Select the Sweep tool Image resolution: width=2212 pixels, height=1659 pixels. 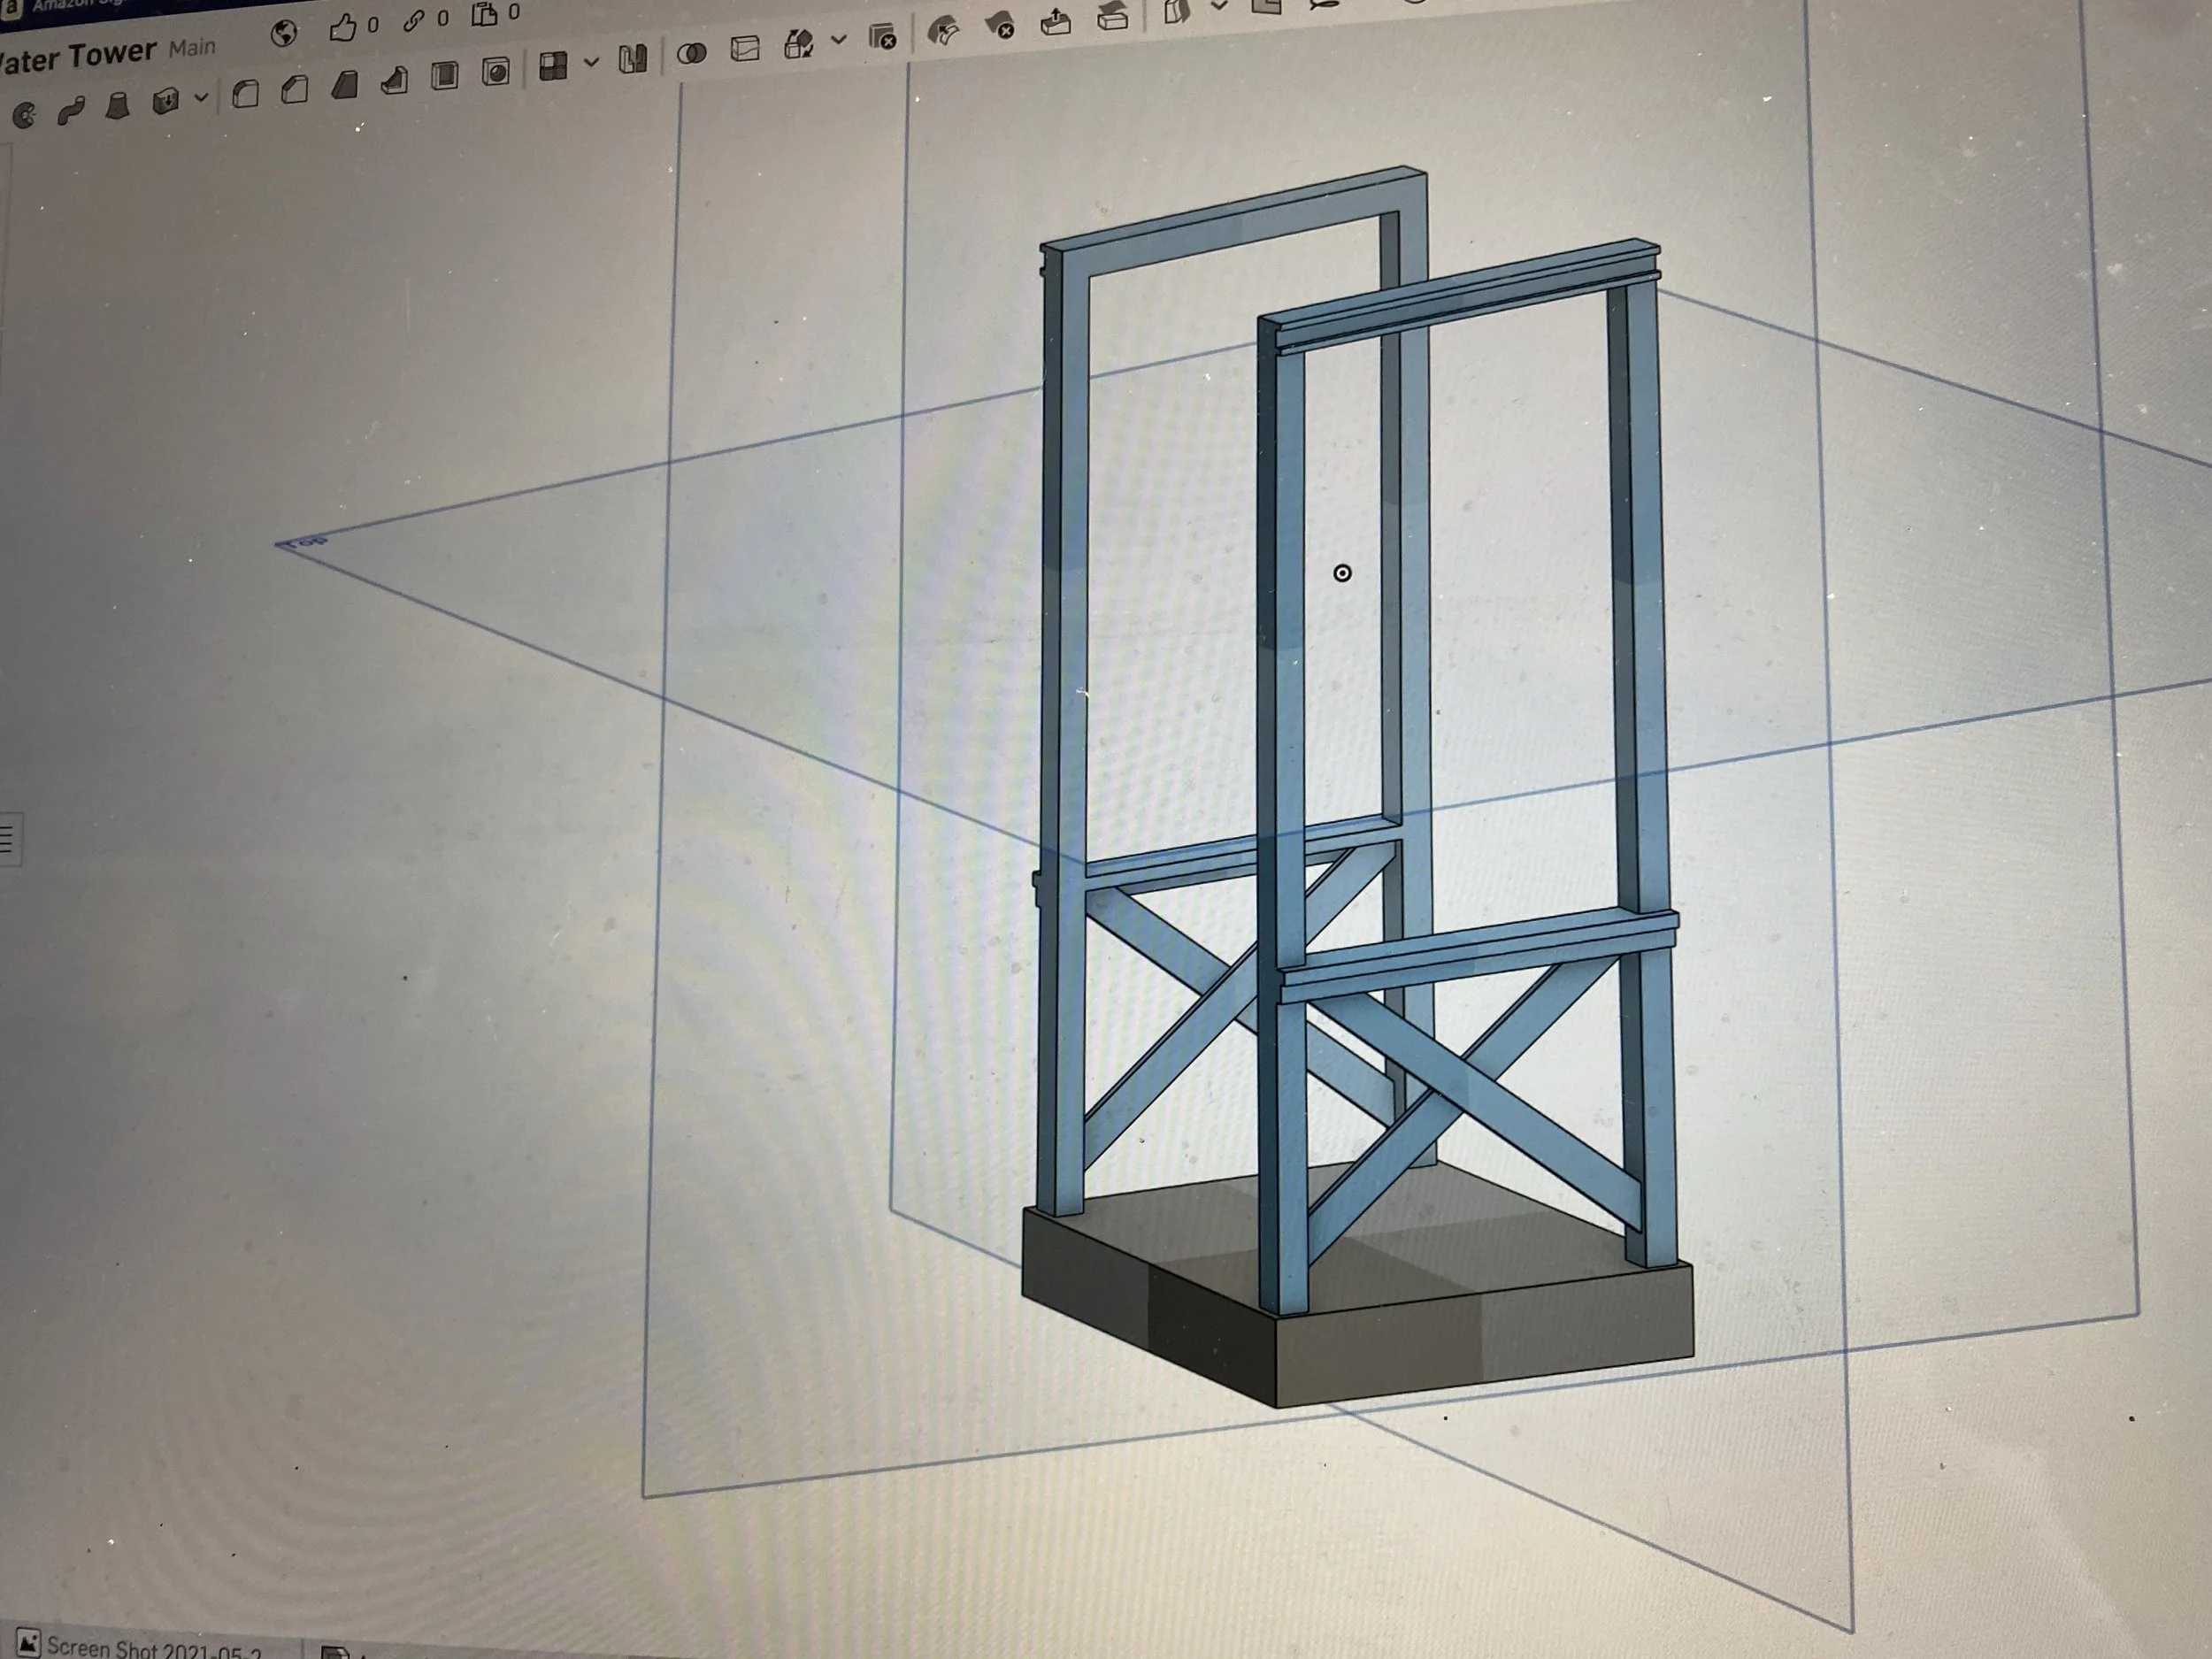[70, 111]
